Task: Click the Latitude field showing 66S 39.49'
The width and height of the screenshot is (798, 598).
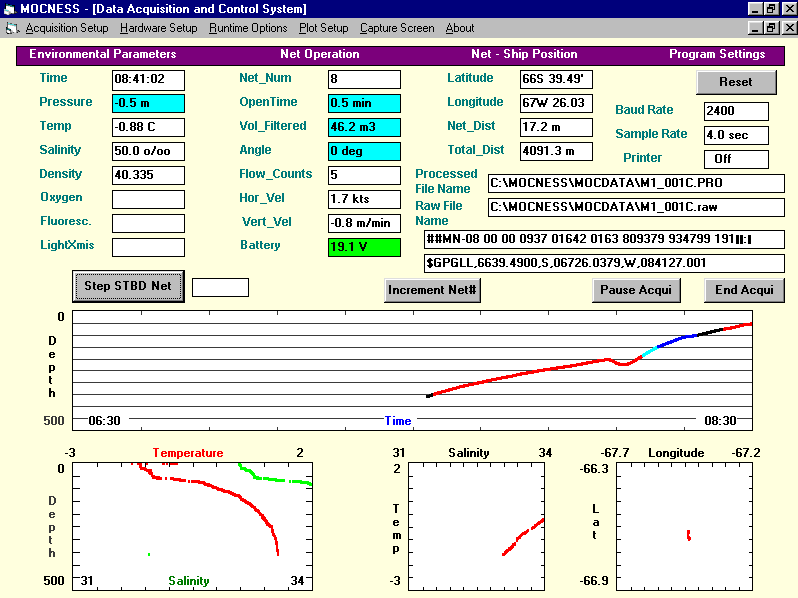Action: coord(556,79)
